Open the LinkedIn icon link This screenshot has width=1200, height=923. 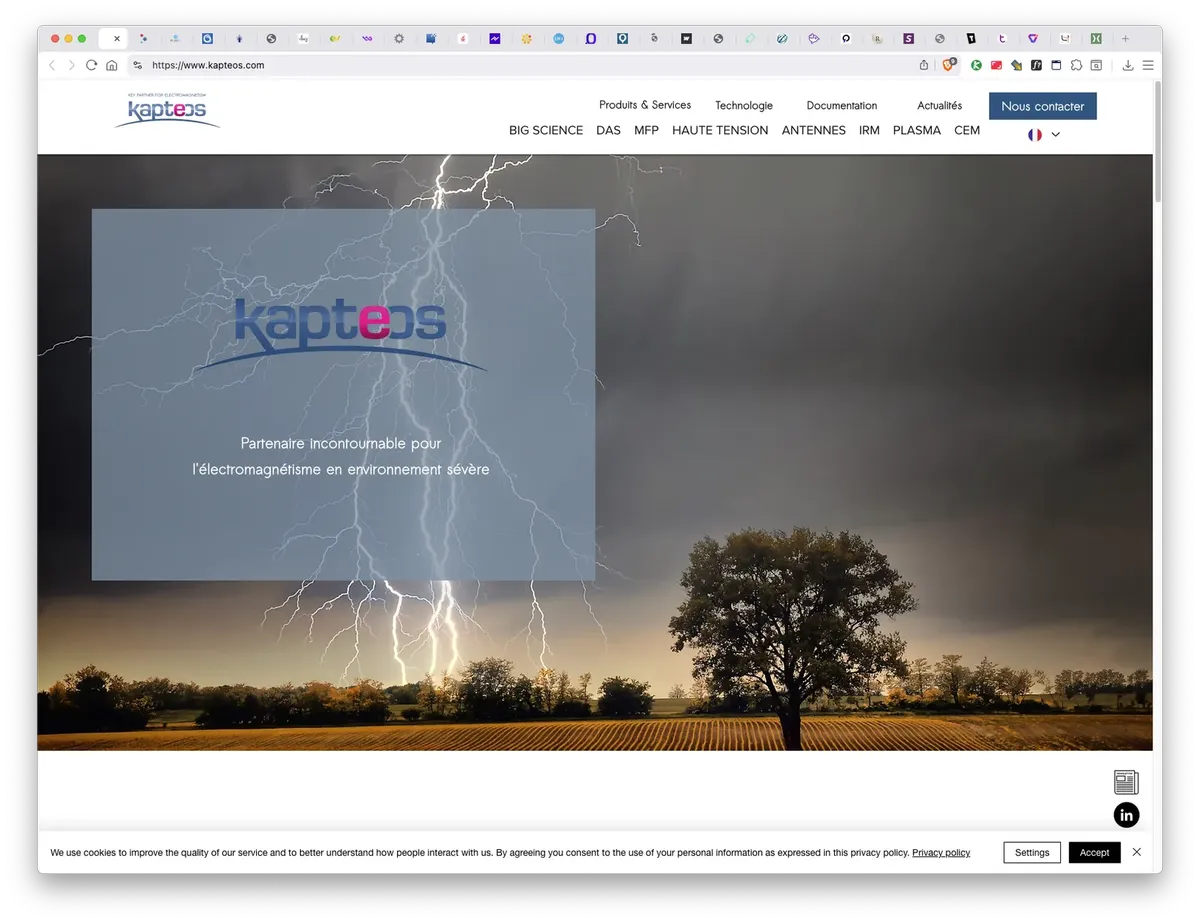[1126, 815]
